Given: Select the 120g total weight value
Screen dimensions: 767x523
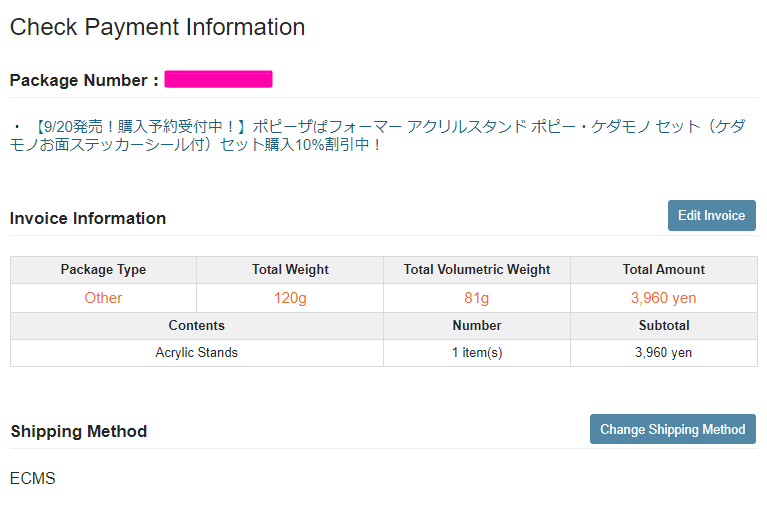Looking at the screenshot, I should coord(290,298).
